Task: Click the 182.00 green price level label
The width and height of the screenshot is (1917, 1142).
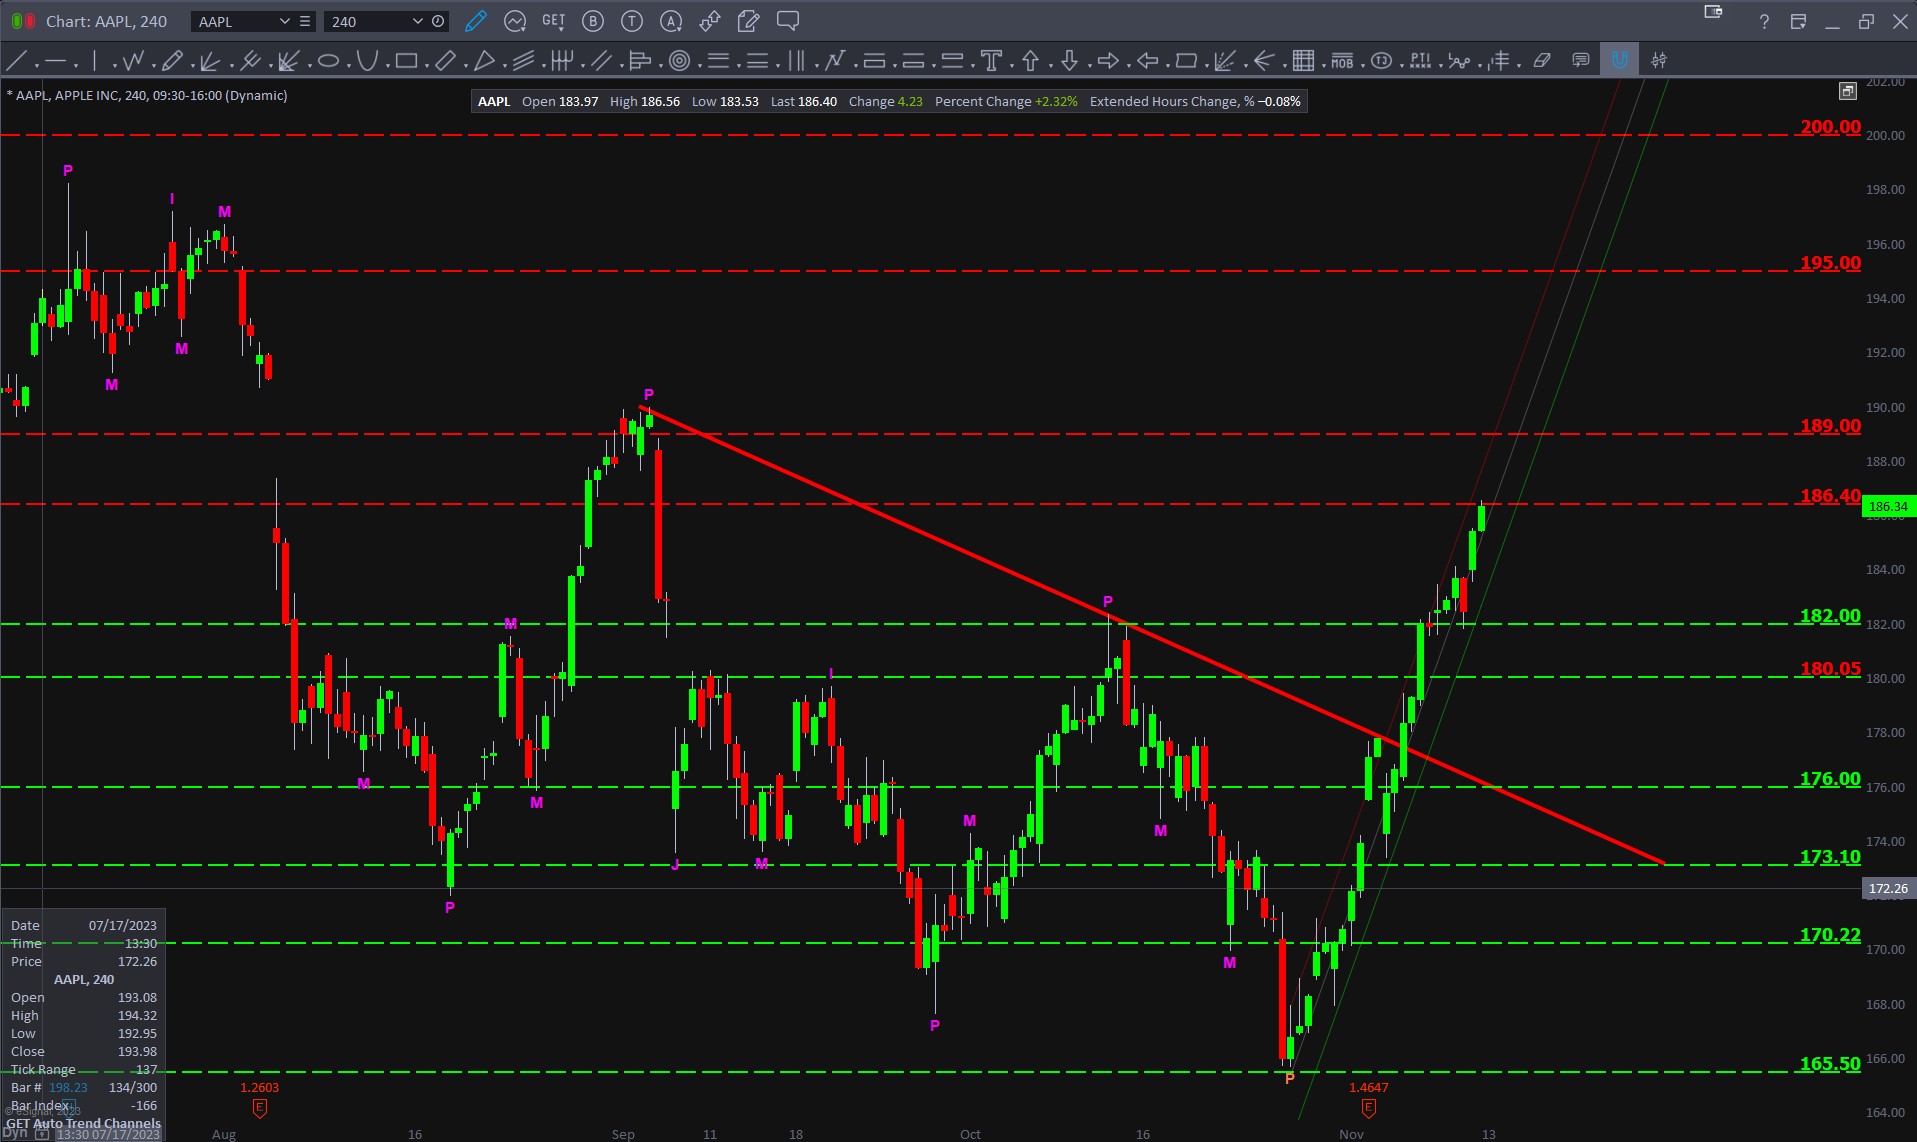Action: [1830, 616]
